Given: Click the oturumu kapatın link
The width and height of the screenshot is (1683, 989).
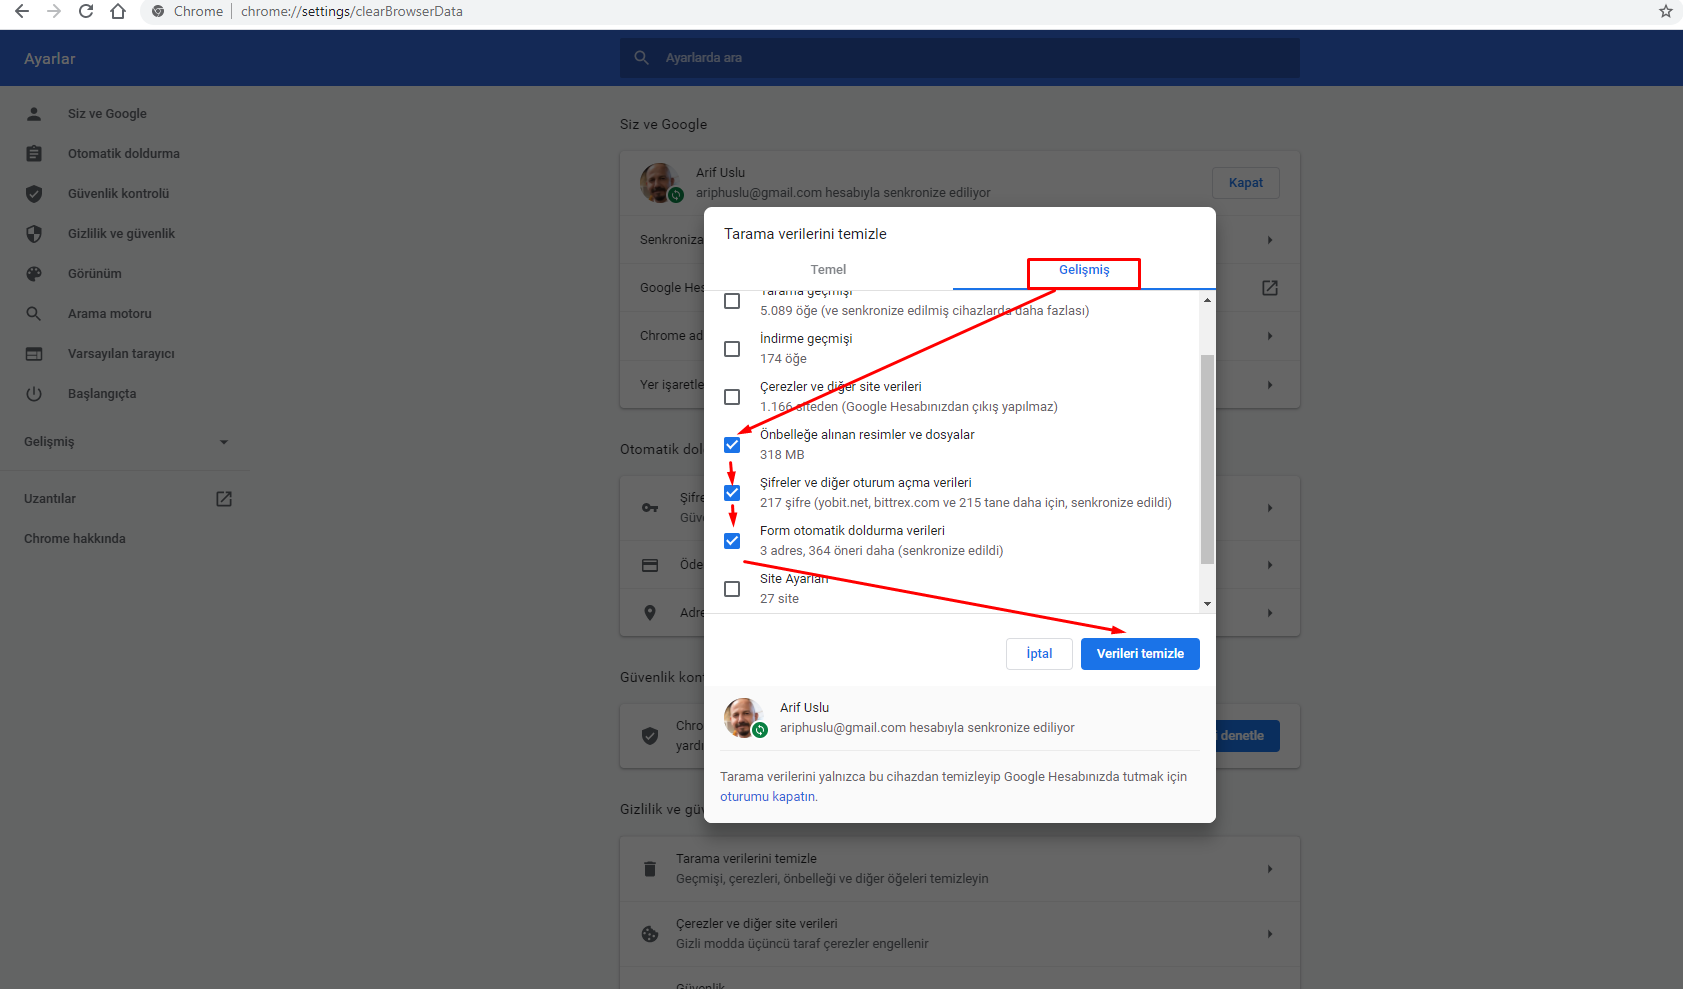Looking at the screenshot, I should click(768, 797).
